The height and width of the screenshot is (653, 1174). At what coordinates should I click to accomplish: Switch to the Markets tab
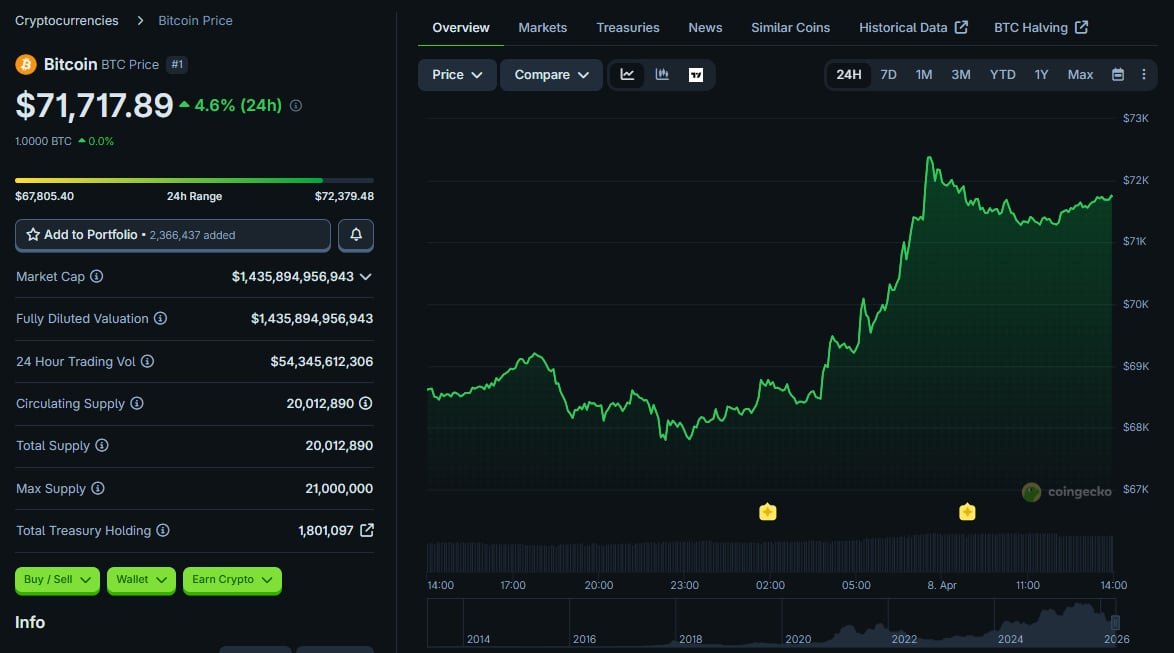[x=543, y=28]
